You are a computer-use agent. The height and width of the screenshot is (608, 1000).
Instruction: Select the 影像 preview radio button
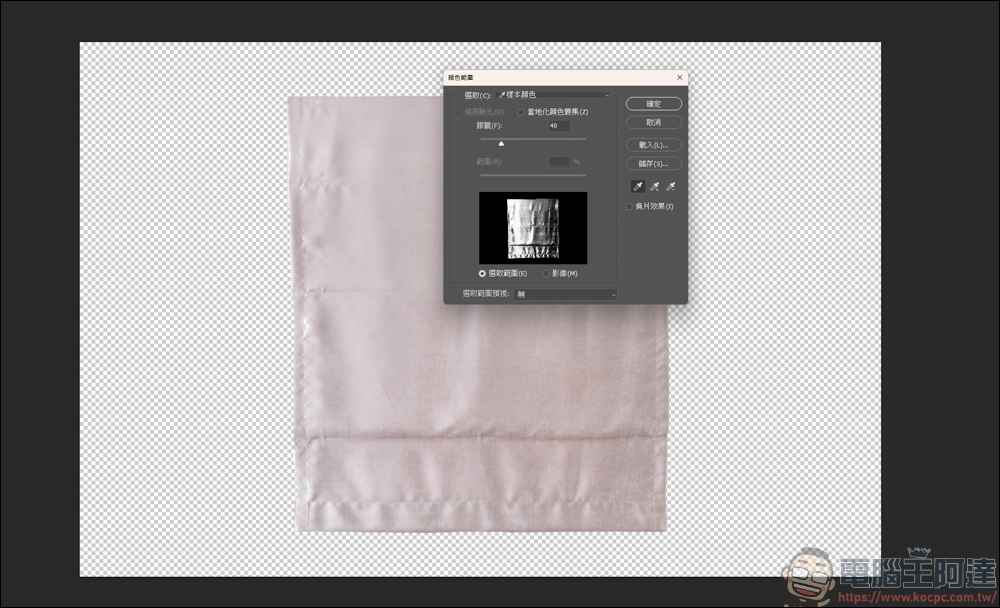point(545,273)
